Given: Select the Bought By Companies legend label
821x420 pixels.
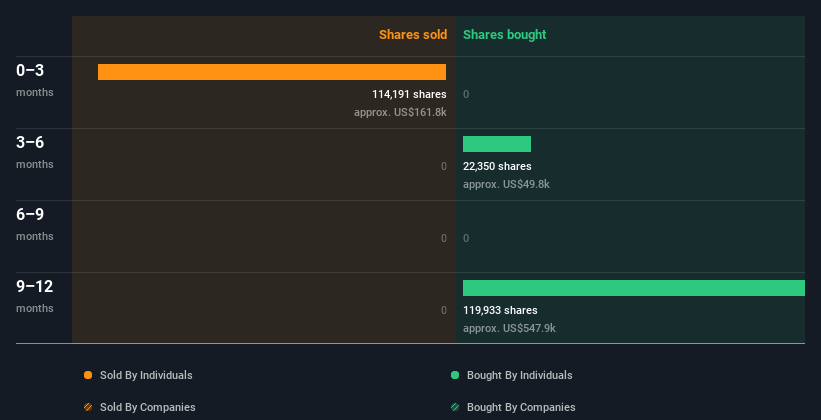Looking at the screenshot, I should (521, 407).
